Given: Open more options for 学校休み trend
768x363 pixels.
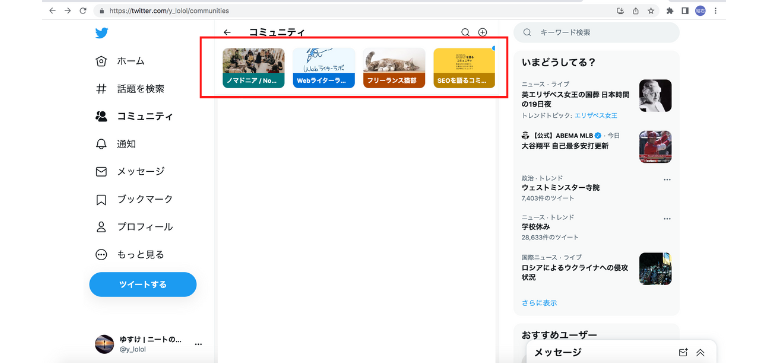Looking at the screenshot, I should click(x=667, y=218).
